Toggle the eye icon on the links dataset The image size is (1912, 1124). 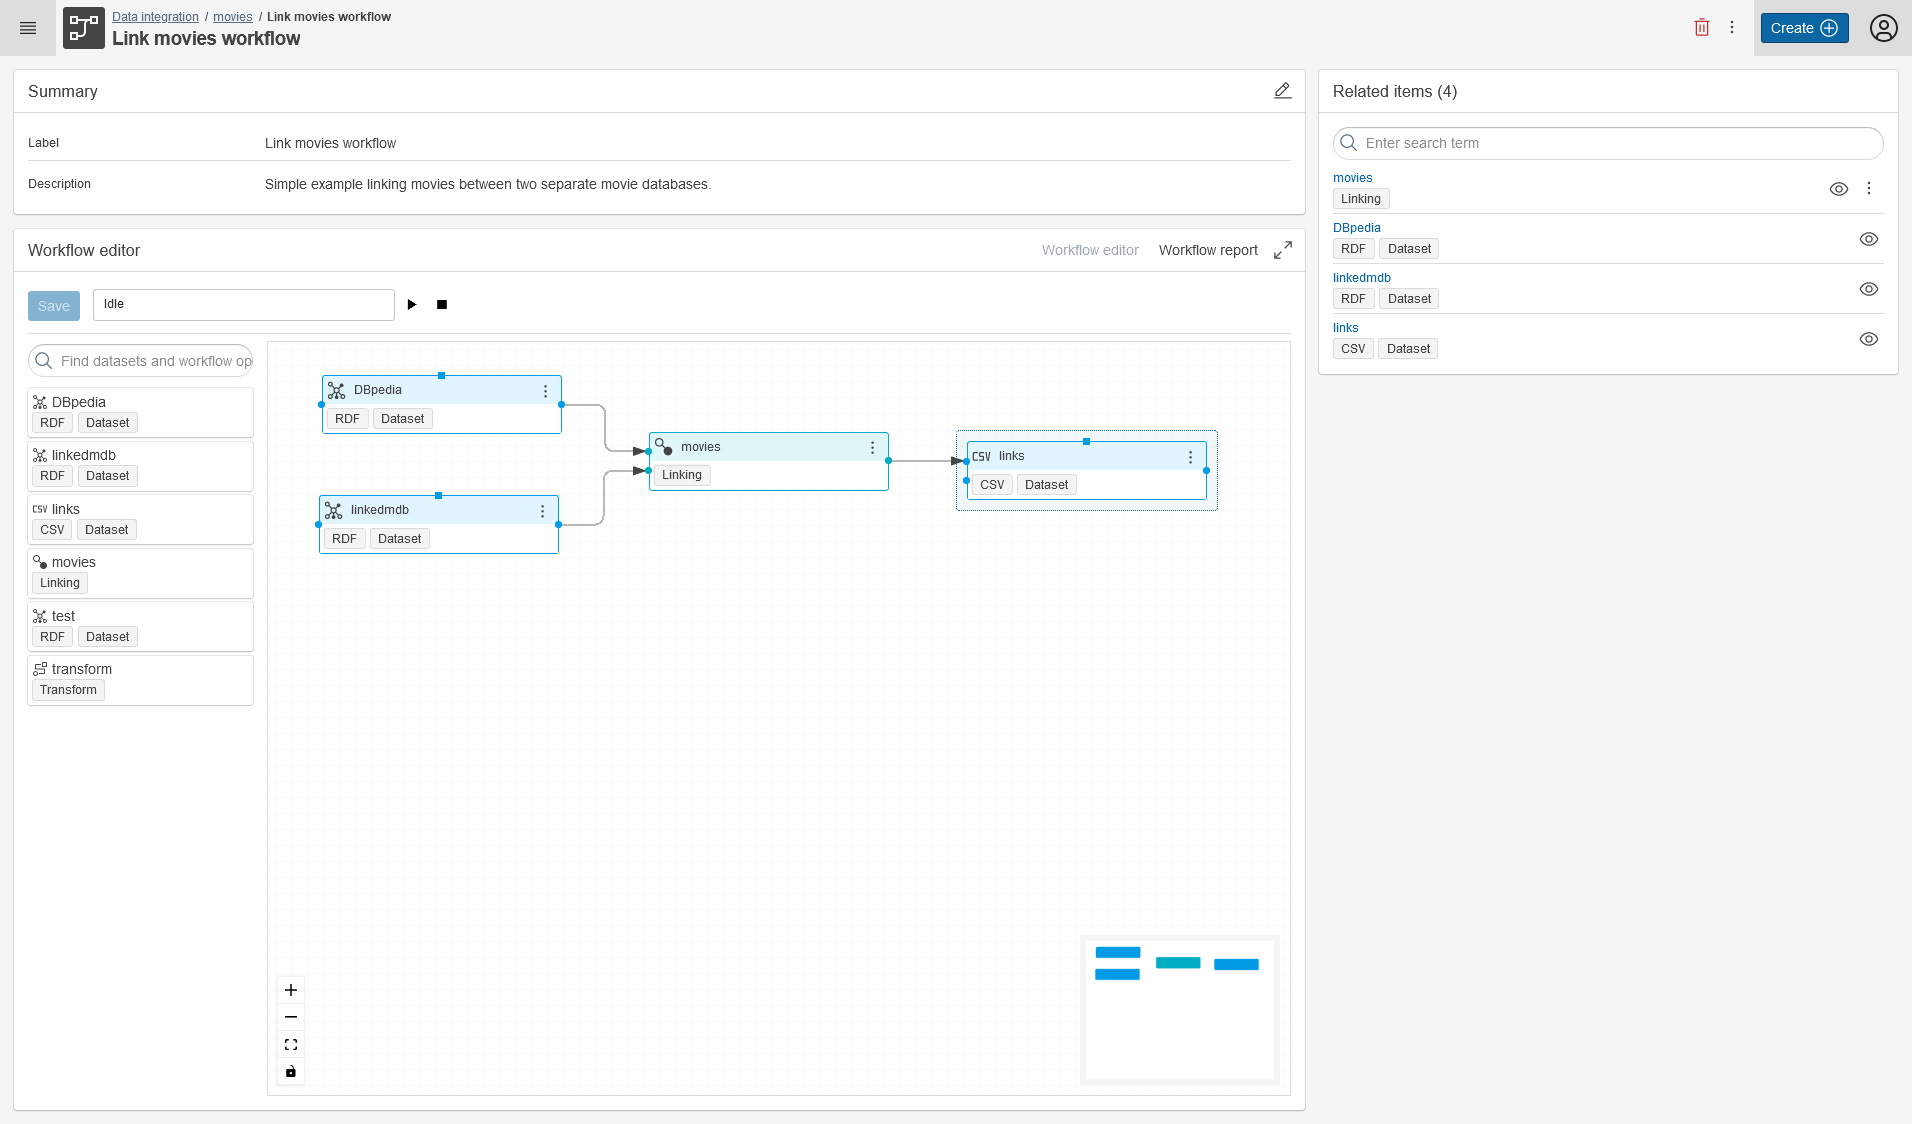coord(1869,339)
